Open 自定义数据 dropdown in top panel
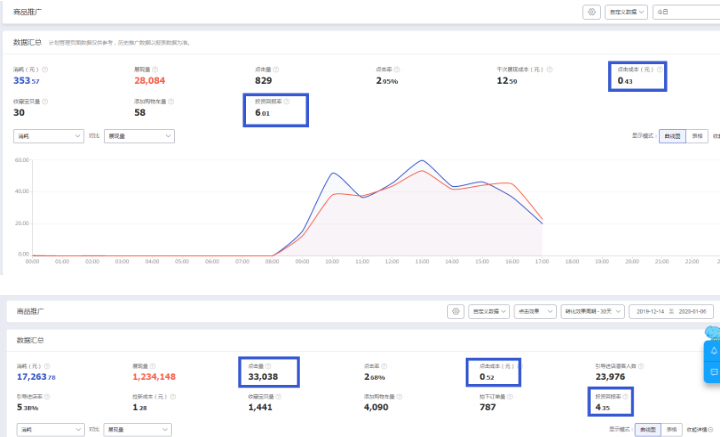This screenshot has height=437, width=721. [627, 12]
